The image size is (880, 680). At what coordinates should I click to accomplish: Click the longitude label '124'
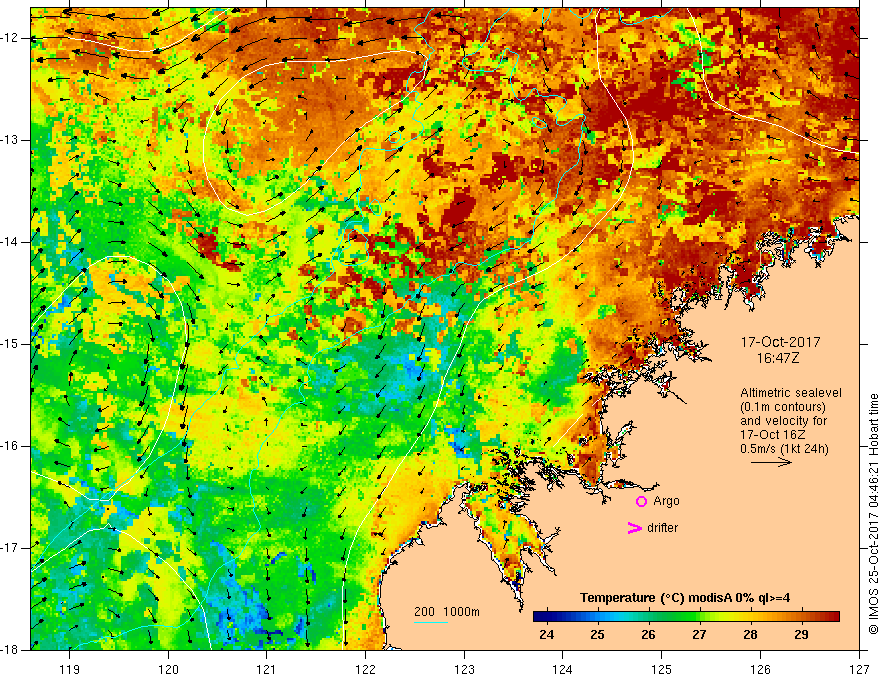pos(563,669)
